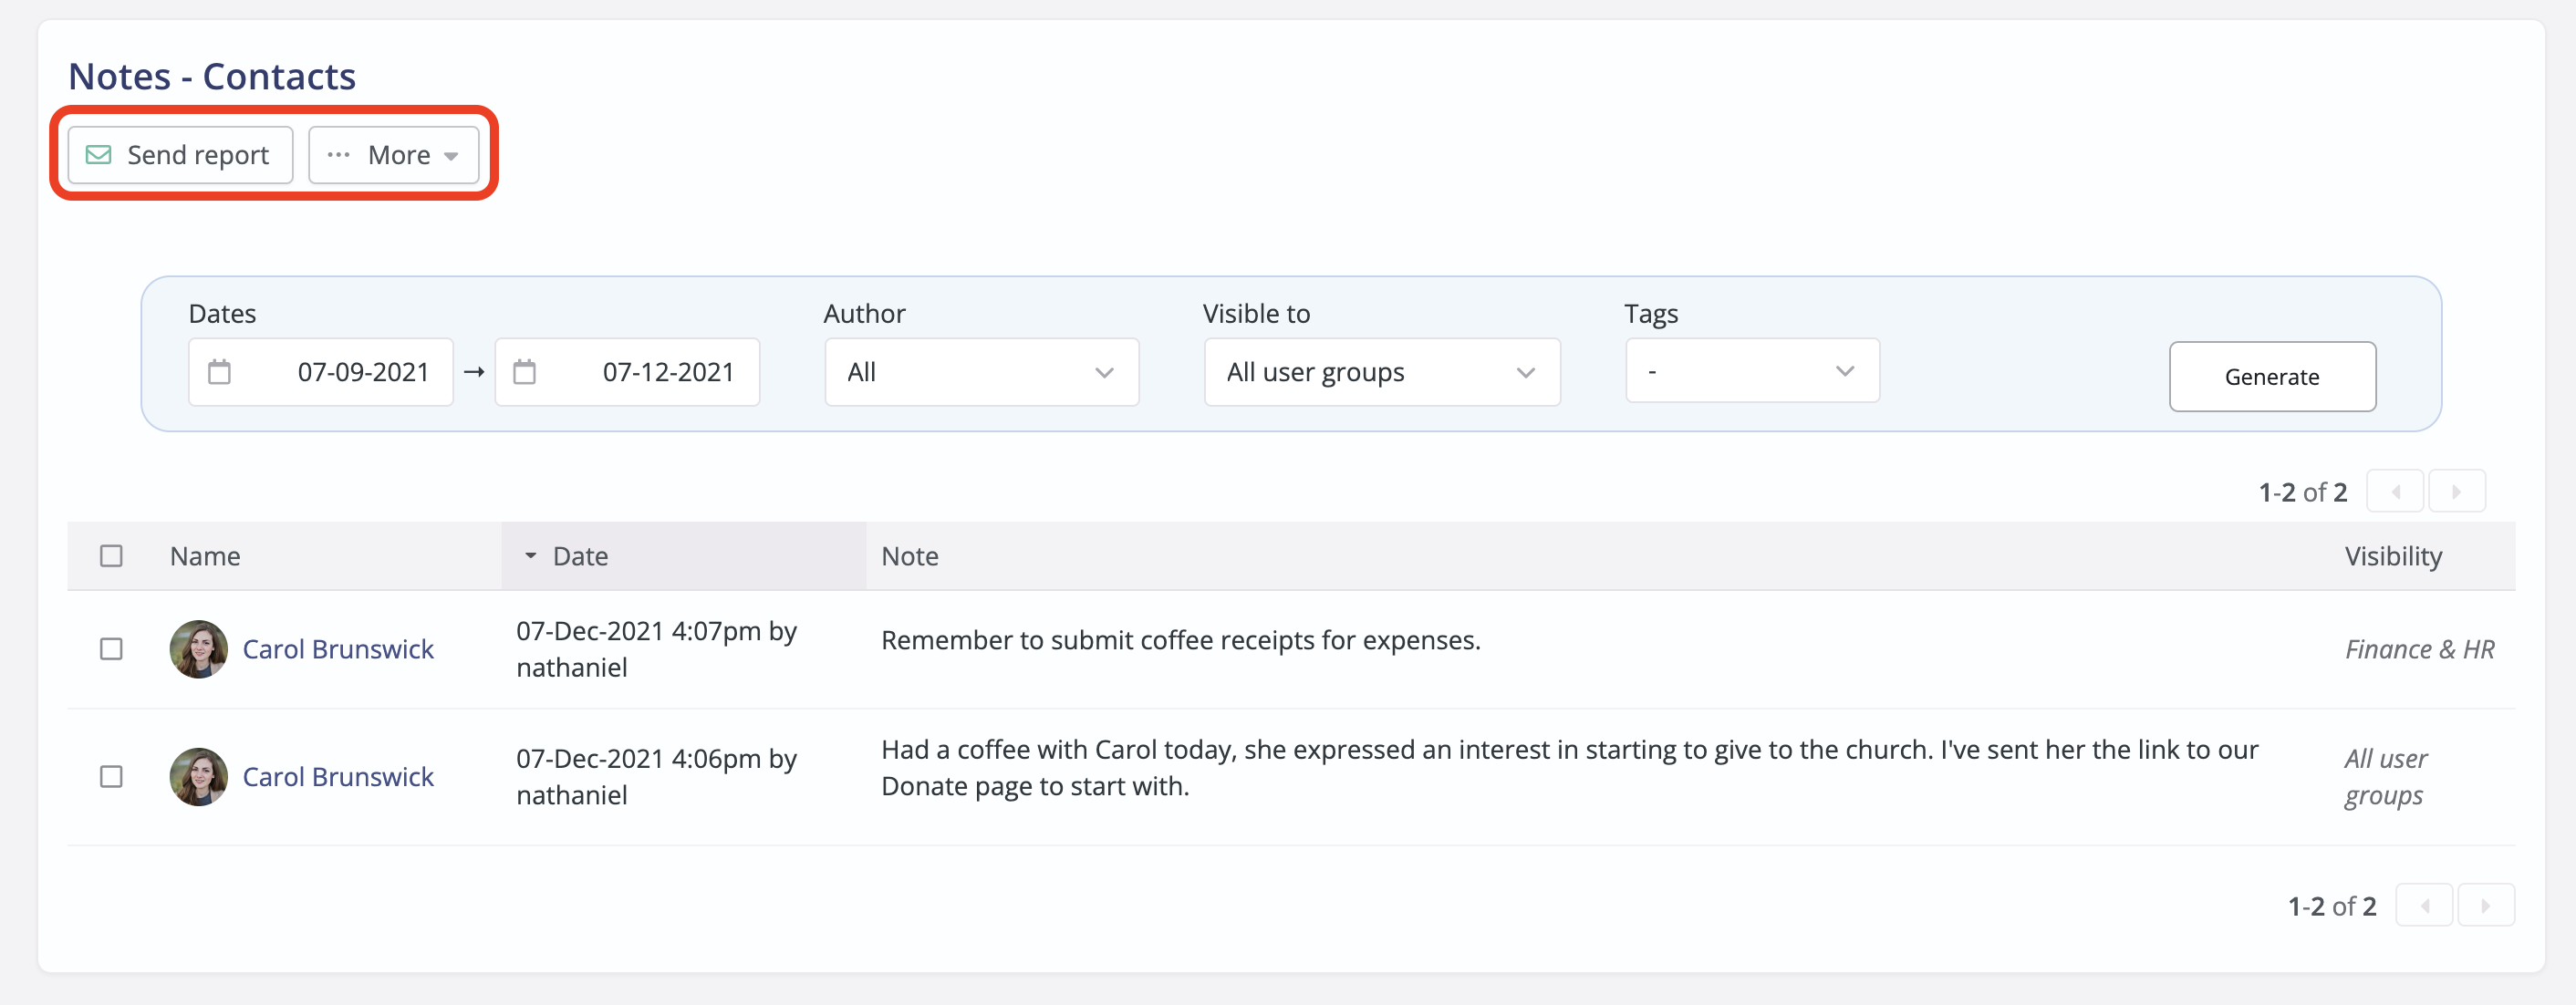Toggle the select-all checkbox in the table header
2576x1005 pixels.
(111, 555)
